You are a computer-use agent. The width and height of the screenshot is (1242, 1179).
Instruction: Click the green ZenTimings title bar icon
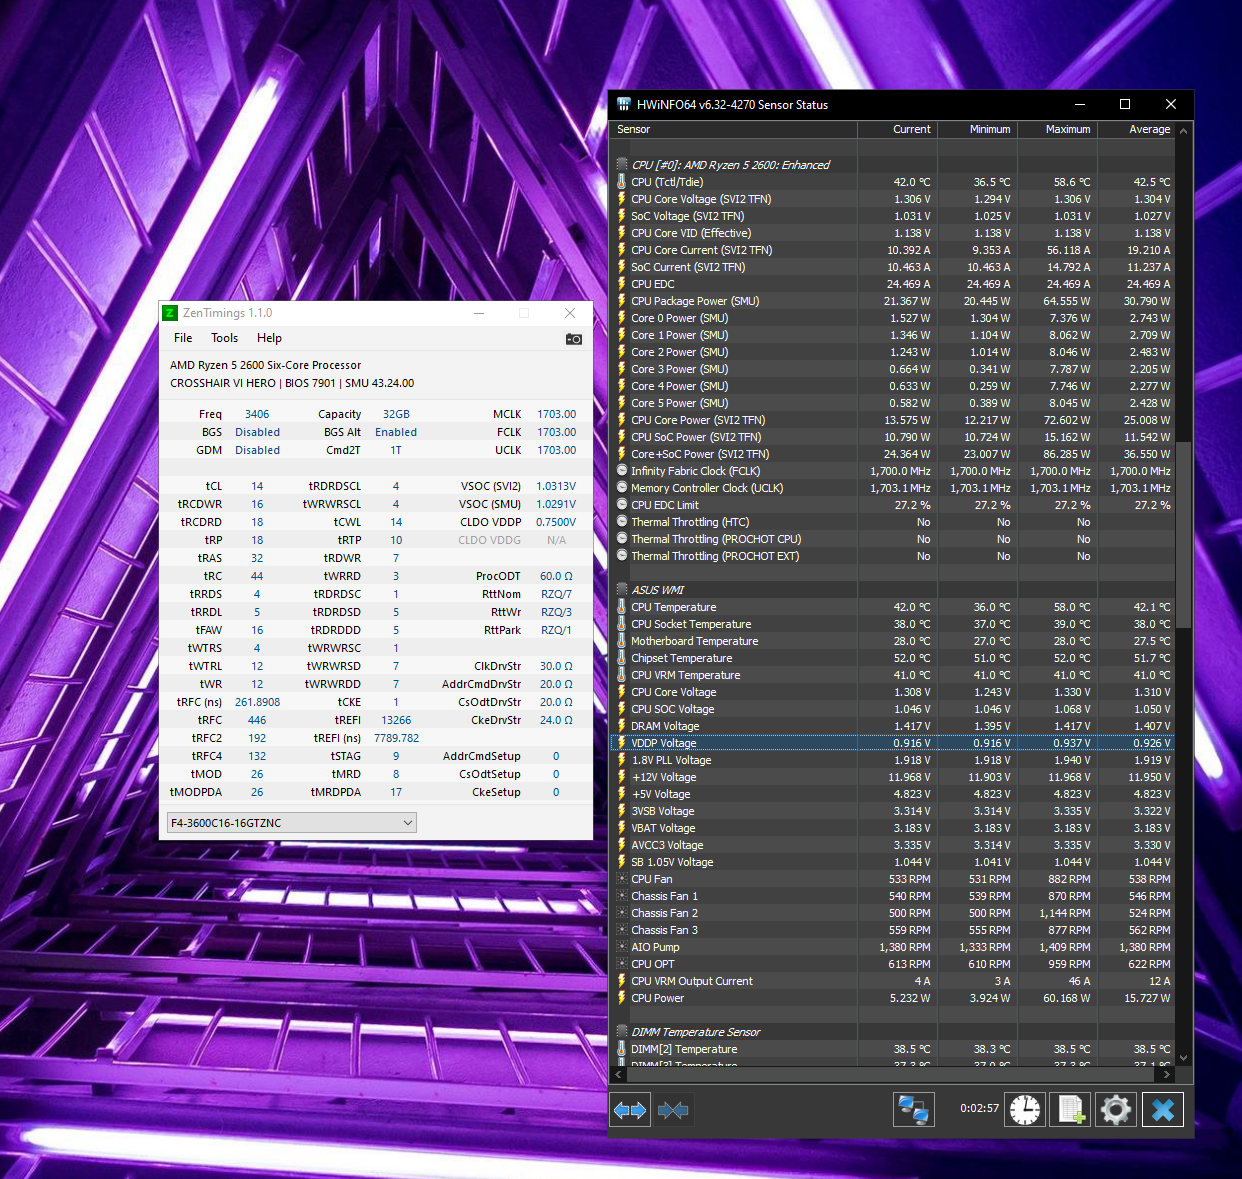(170, 313)
